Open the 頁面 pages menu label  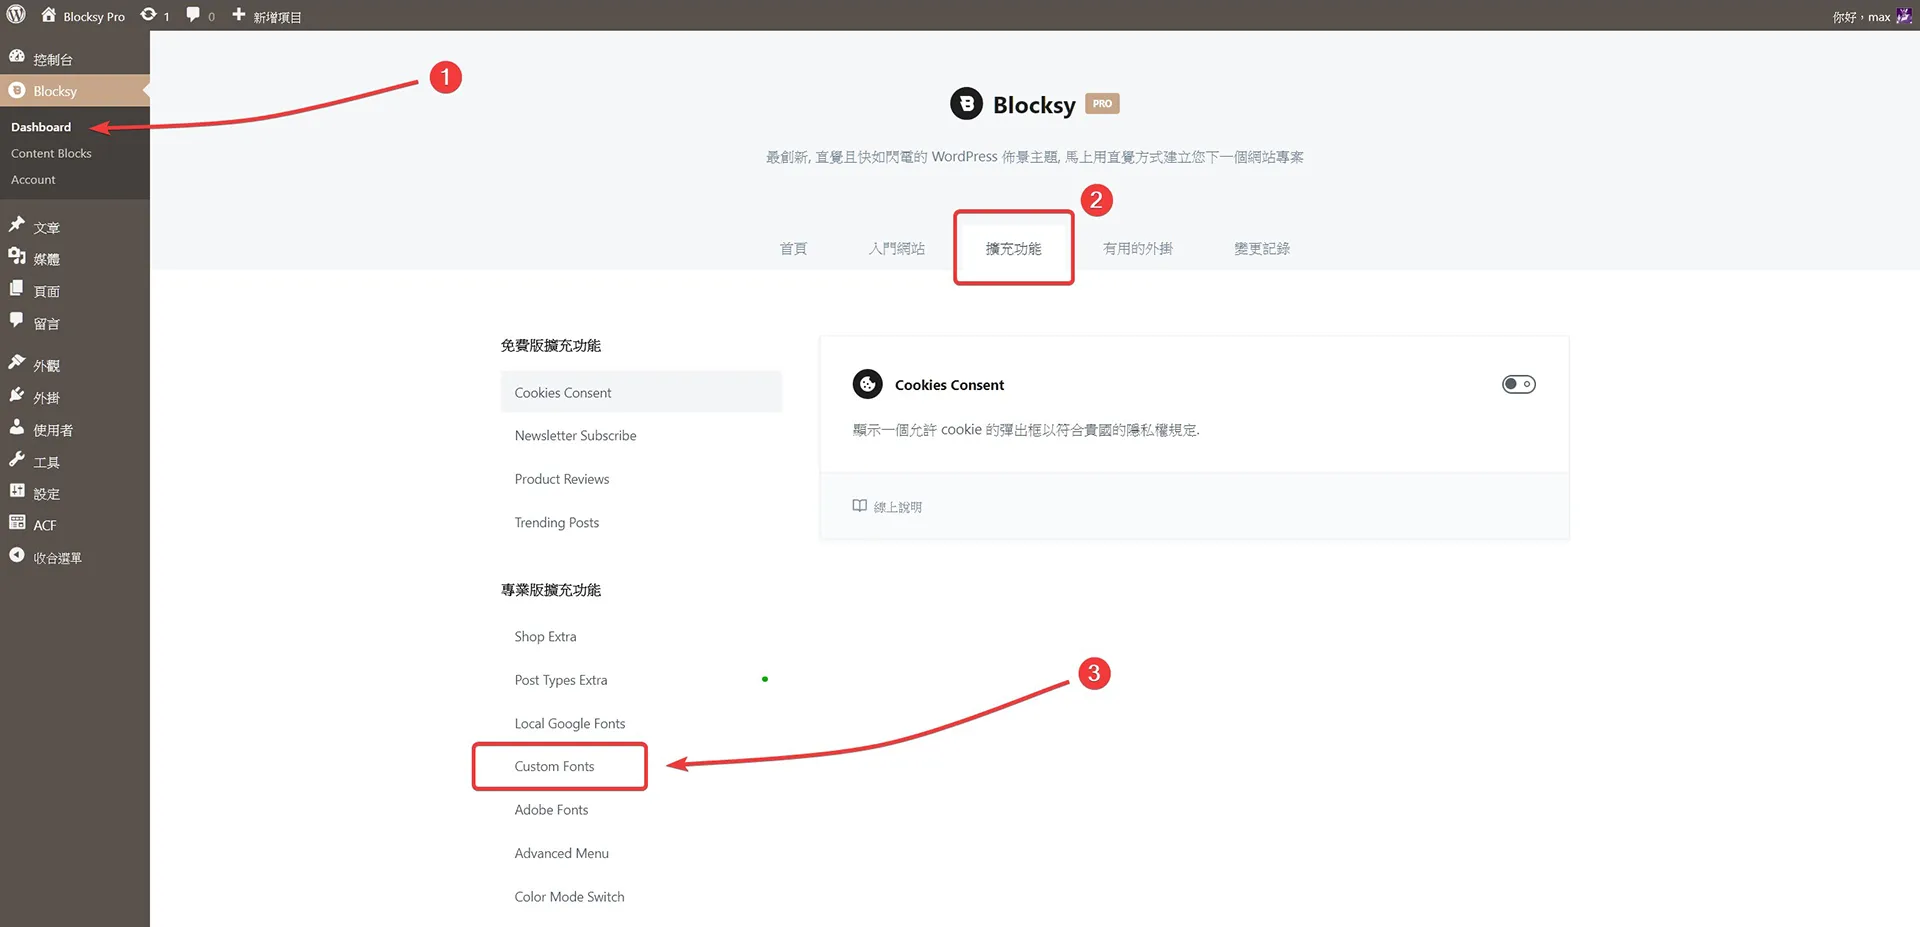tap(46, 292)
